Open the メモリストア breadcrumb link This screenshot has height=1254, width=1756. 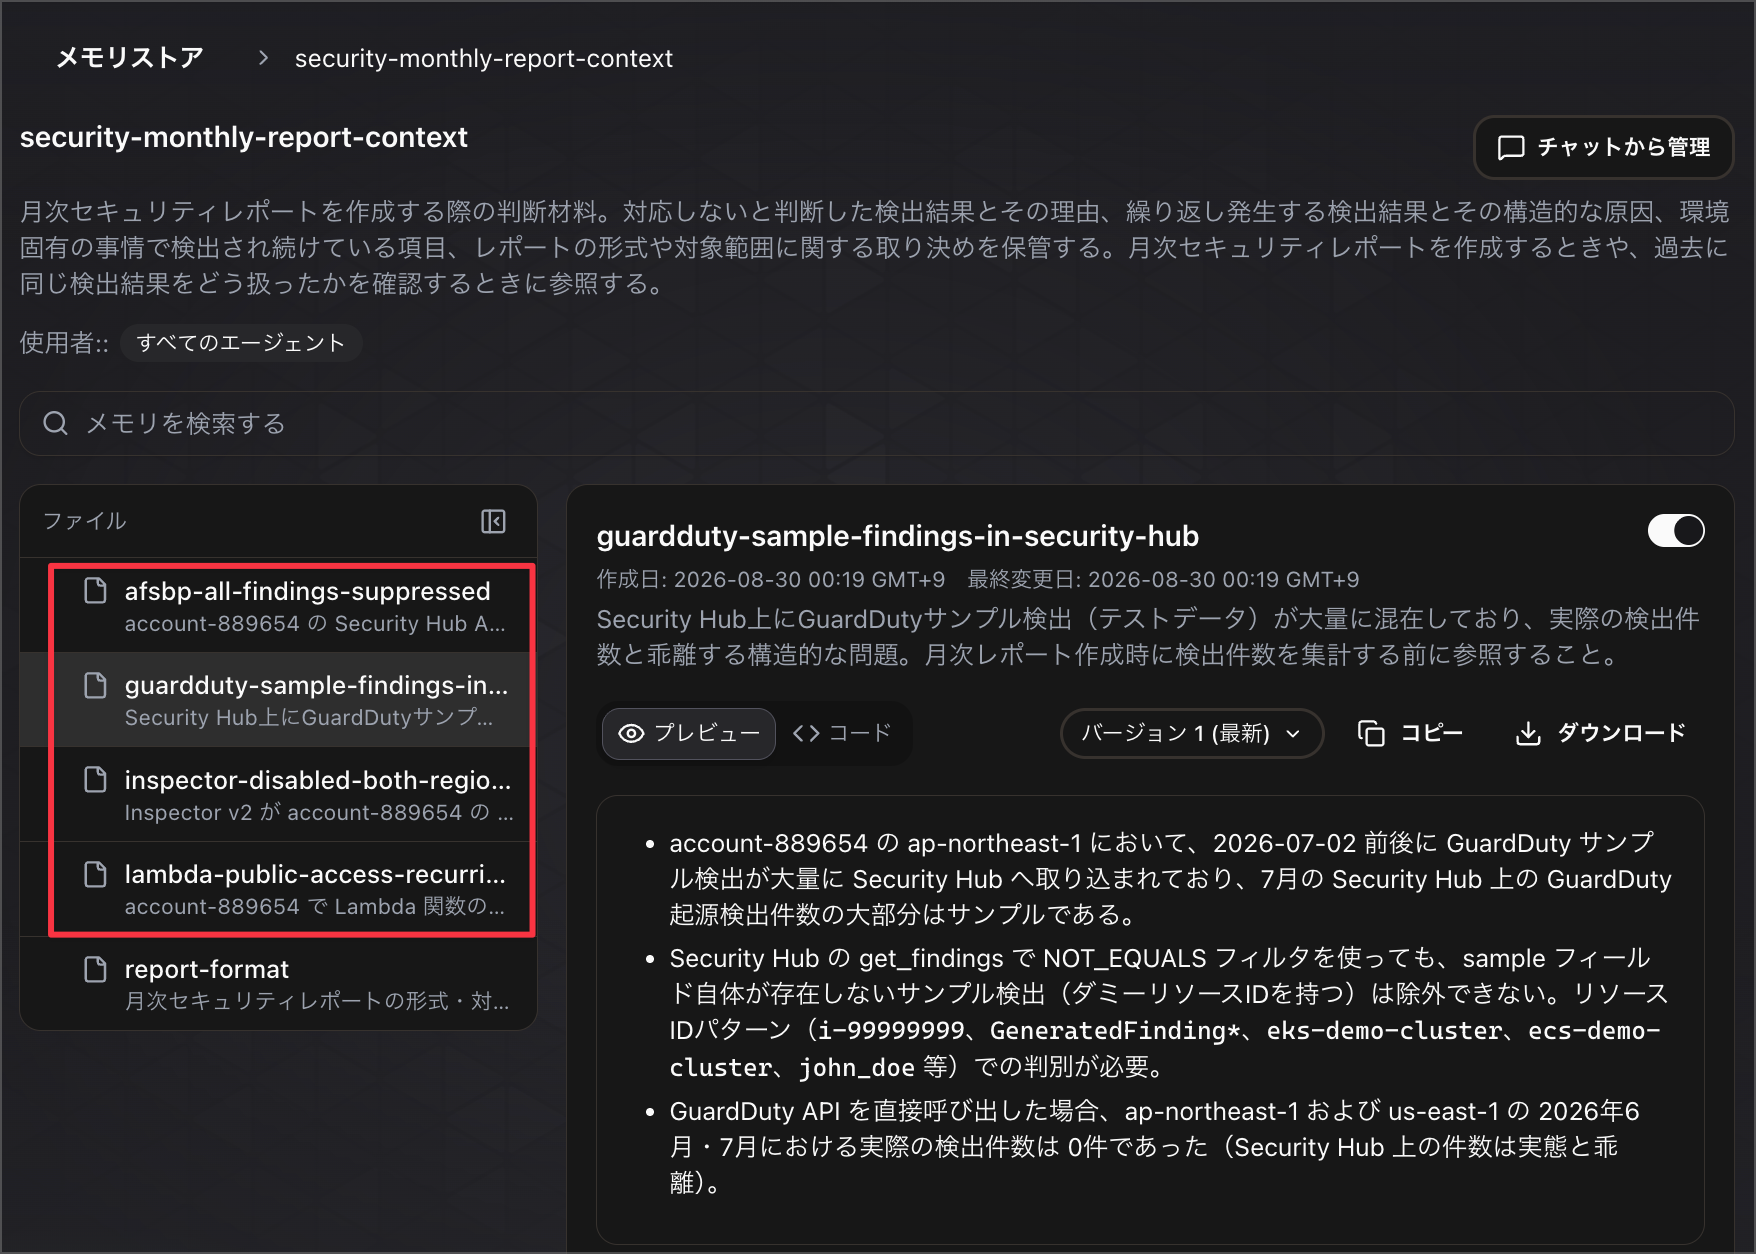pos(130,58)
